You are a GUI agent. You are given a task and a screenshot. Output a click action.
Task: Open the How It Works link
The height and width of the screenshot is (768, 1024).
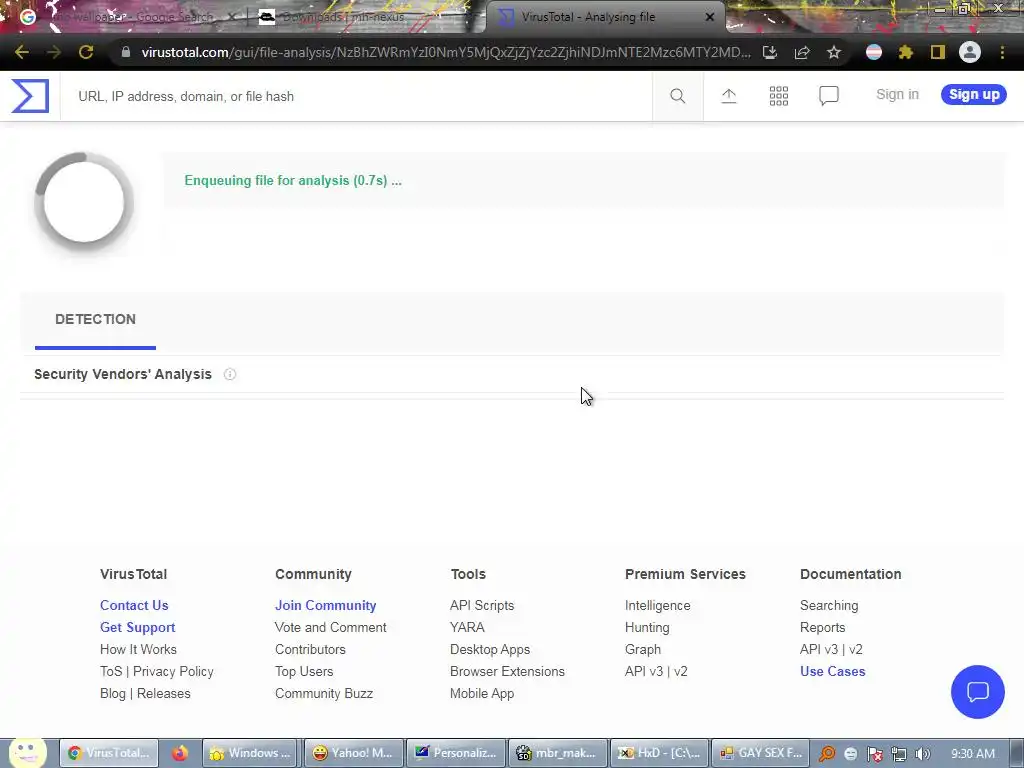(138, 650)
